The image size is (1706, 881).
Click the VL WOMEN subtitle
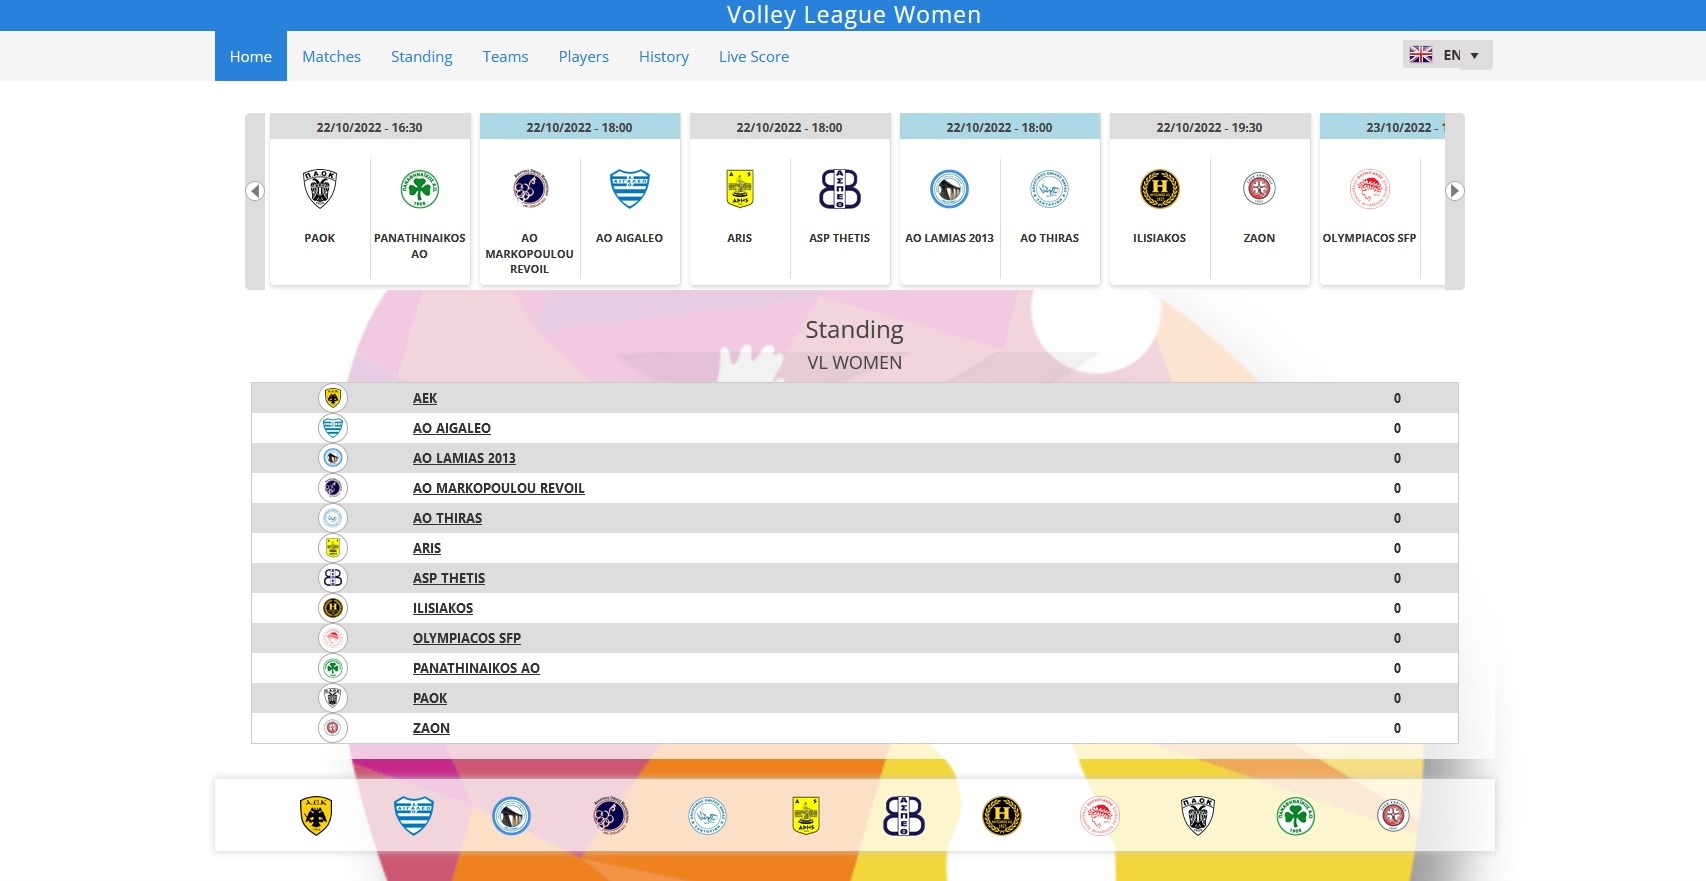(x=855, y=363)
